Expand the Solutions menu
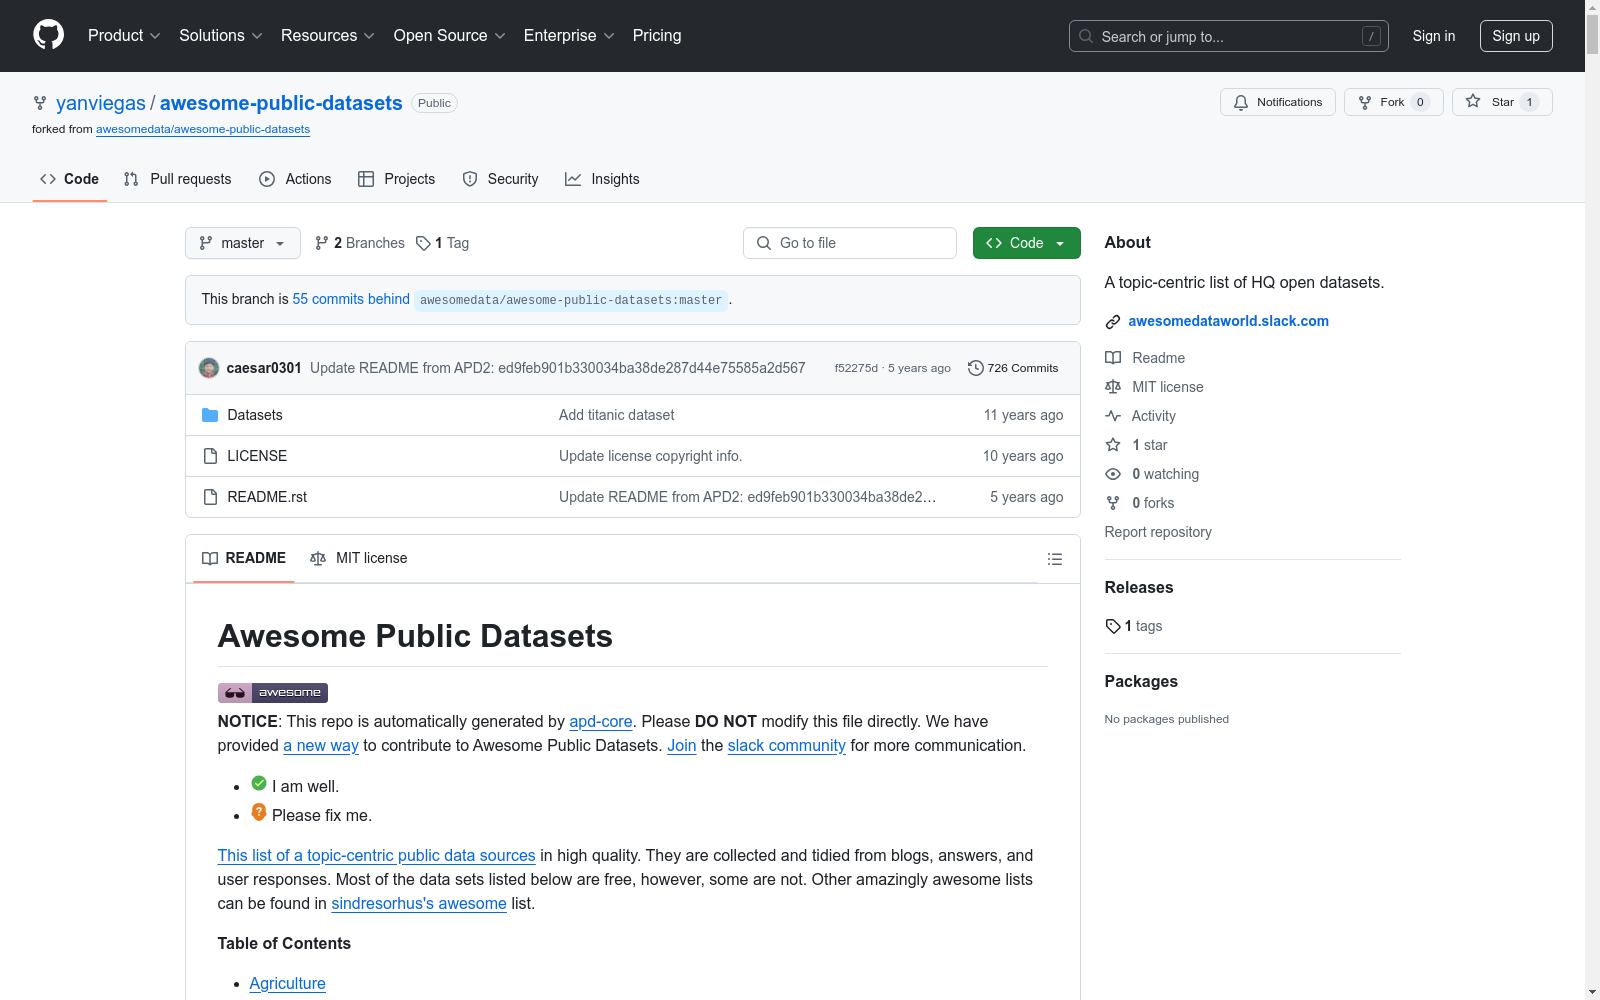 [x=221, y=36]
